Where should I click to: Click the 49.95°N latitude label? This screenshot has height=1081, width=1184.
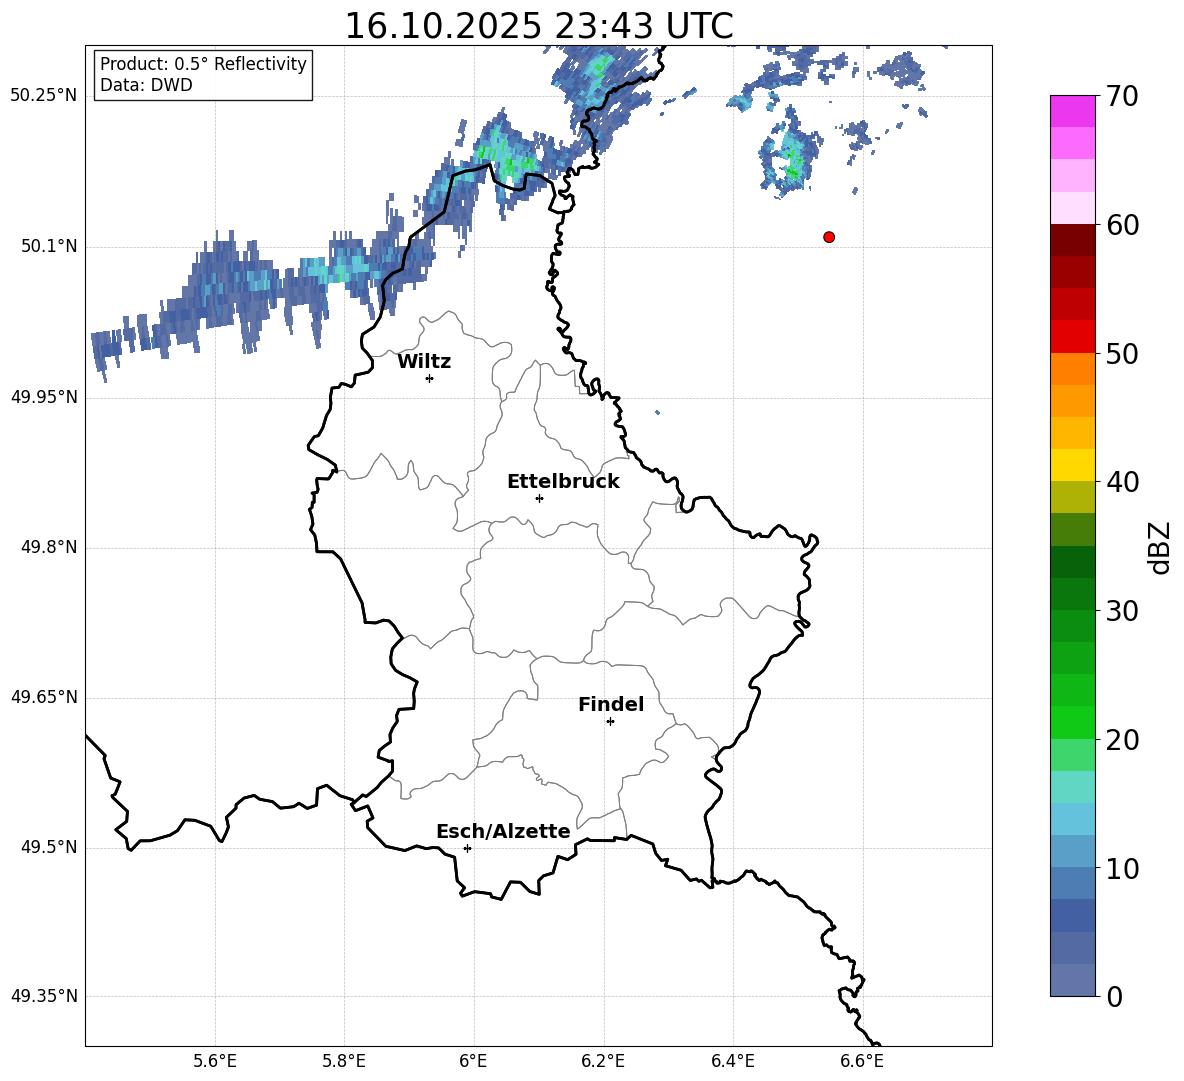(44, 397)
